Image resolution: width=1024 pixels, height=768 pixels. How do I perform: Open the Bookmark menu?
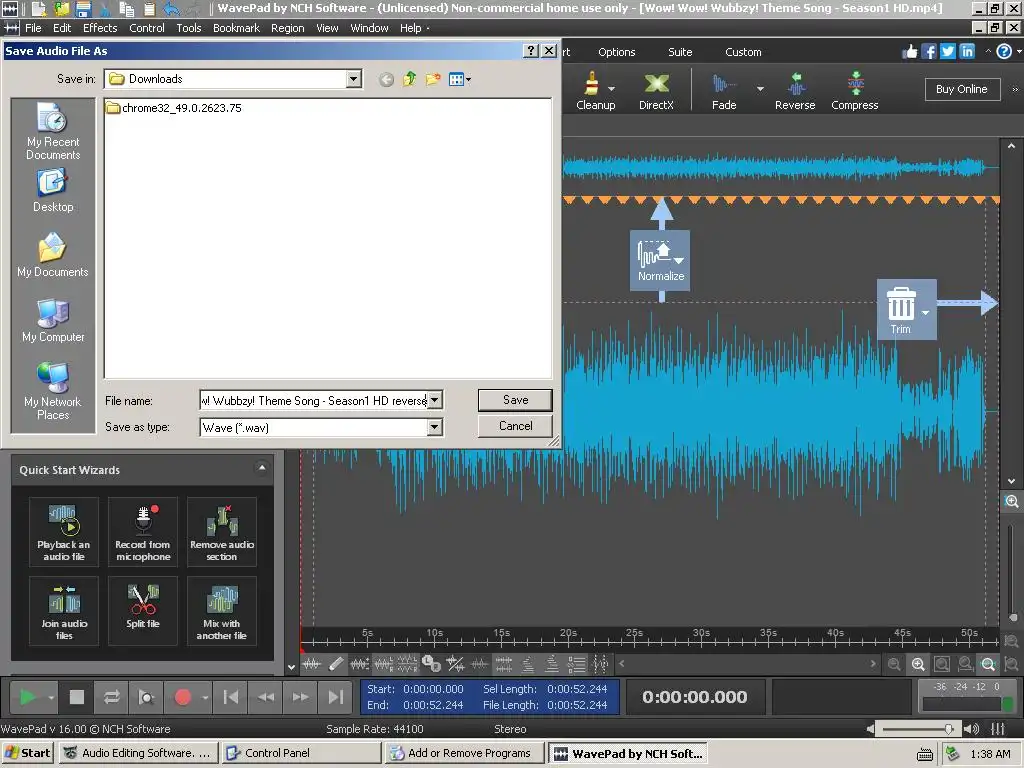point(236,28)
